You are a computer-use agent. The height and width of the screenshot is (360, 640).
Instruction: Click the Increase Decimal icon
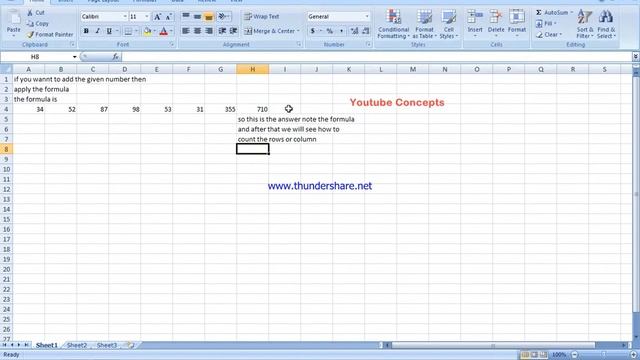click(354, 31)
